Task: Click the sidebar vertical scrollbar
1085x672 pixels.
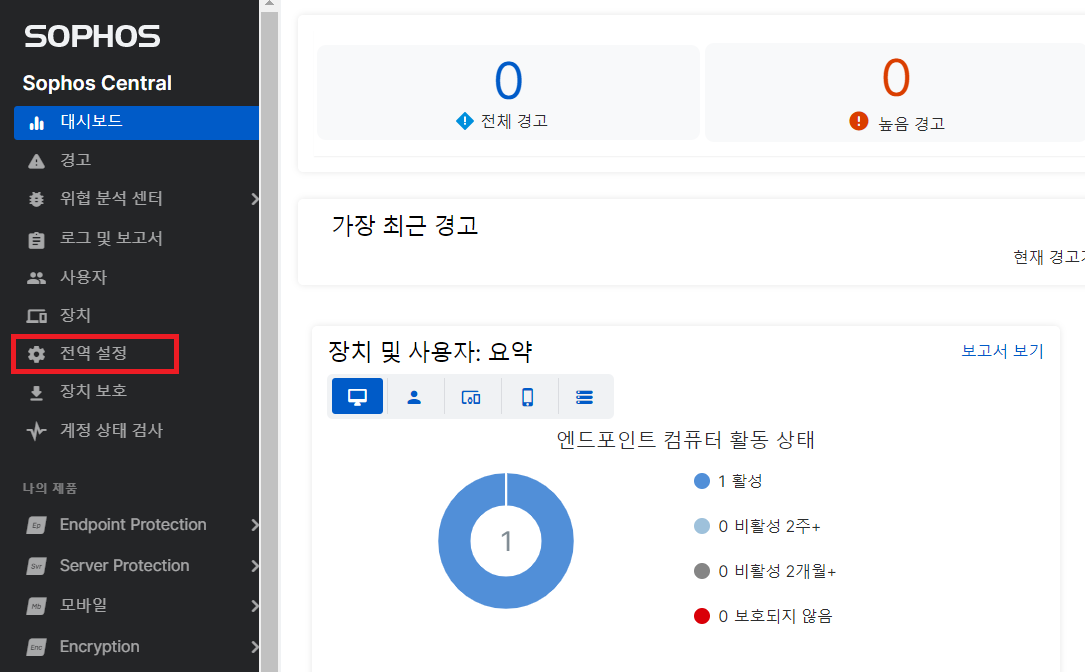Action: coord(269,340)
